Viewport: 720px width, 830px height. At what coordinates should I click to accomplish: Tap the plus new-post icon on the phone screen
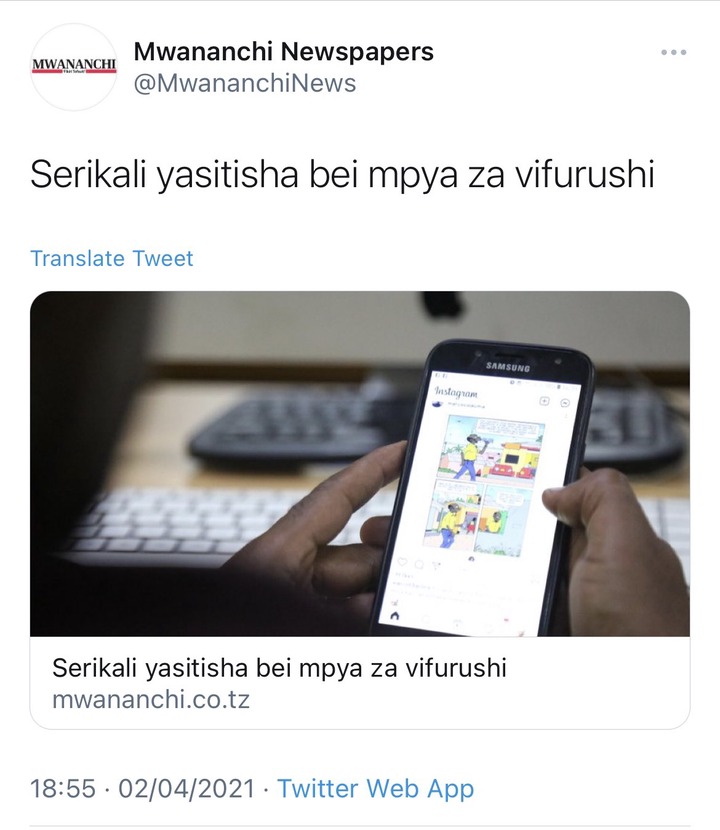[x=544, y=401]
